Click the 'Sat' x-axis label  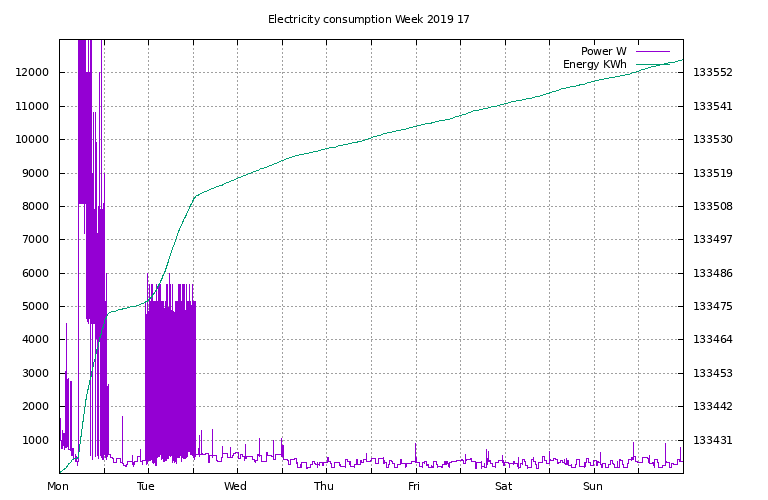click(x=504, y=486)
